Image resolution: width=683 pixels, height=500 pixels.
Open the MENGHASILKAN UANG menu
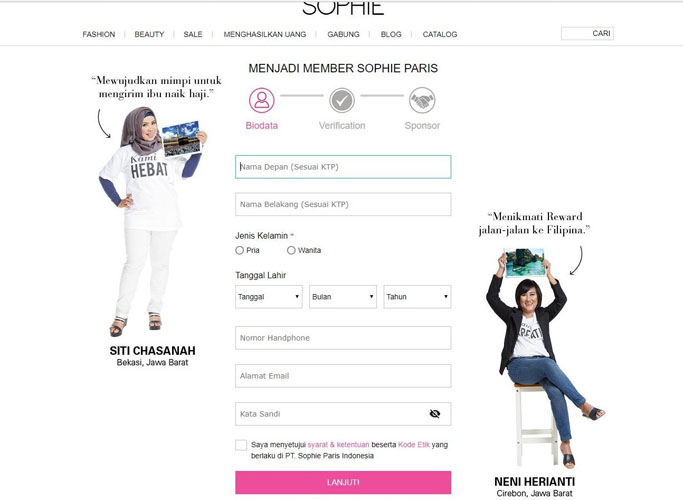265,34
